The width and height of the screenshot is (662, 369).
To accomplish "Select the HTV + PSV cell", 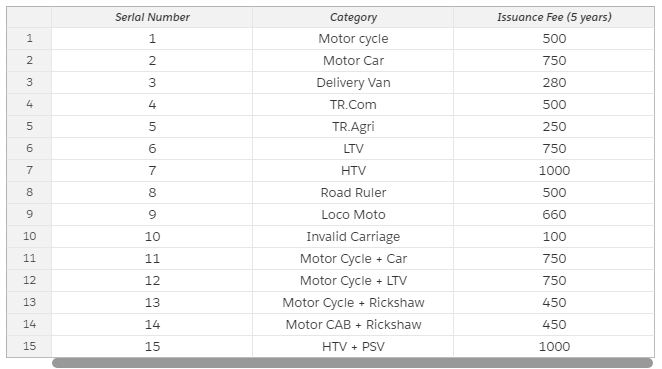I will [x=353, y=346].
